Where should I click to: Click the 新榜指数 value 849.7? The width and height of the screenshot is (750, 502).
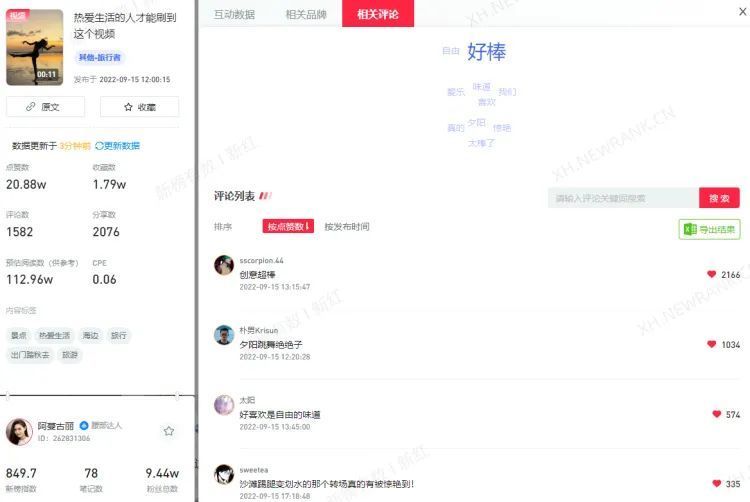pos(21,473)
